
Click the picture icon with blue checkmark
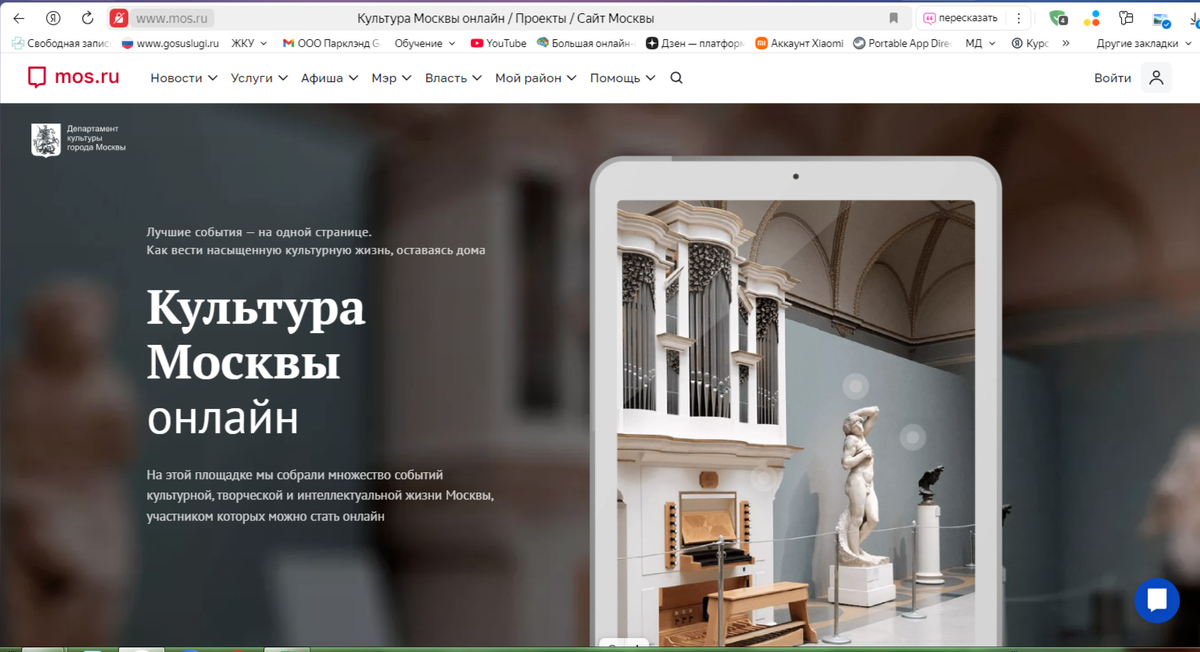click(1162, 19)
